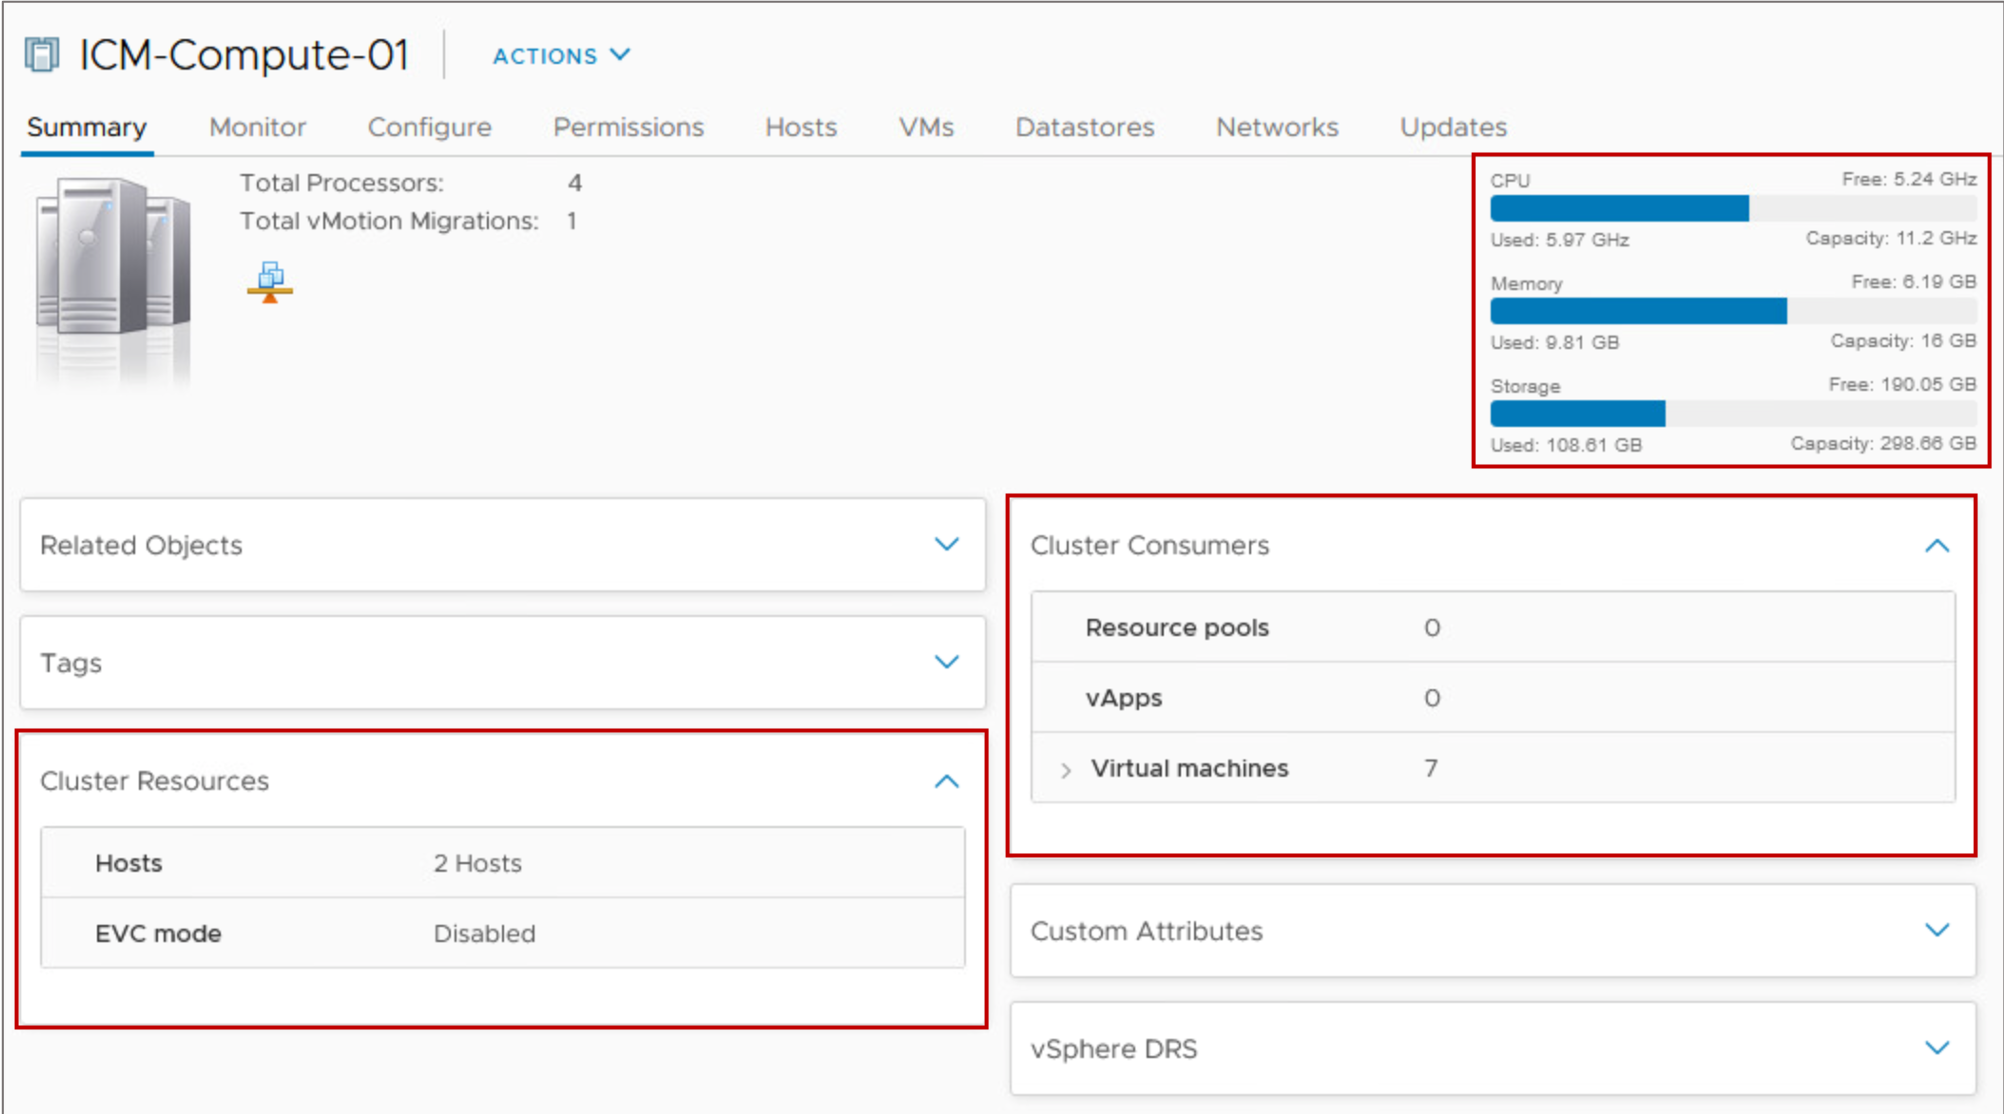Viewport: 2004px width, 1114px height.
Task: Click the Virtual machines label
Action: (1189, 768)
